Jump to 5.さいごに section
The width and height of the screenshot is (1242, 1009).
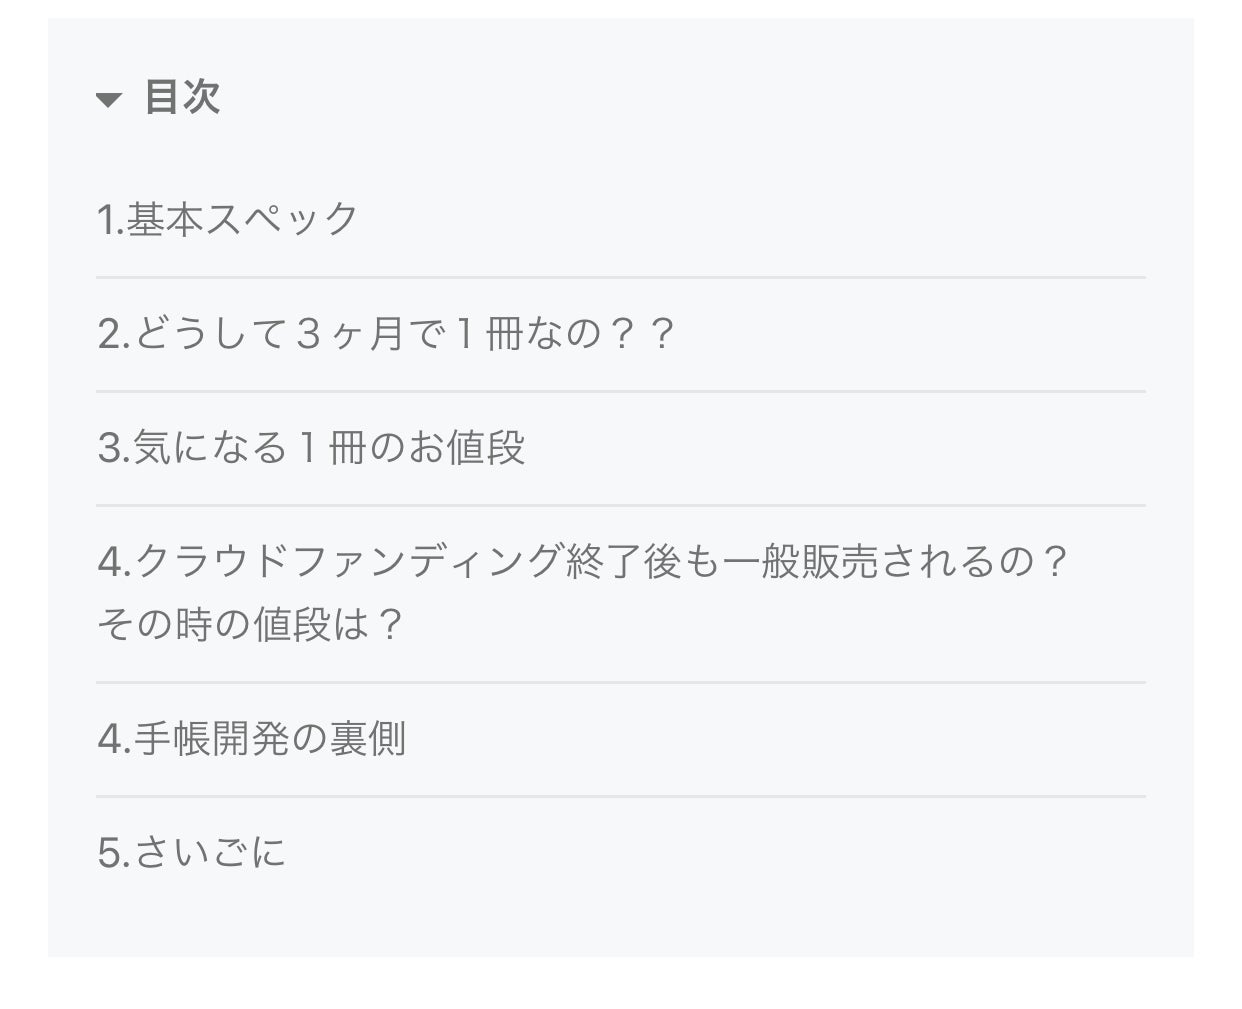point(192,854)
